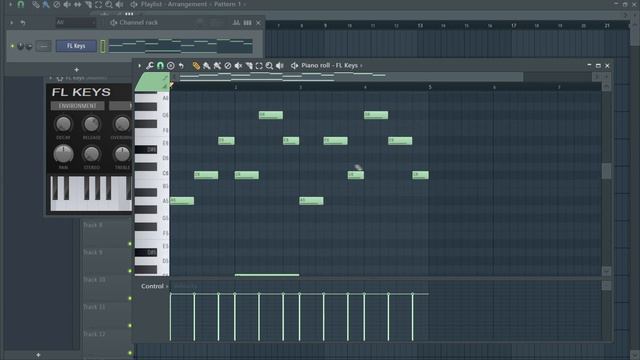Click the Piano roll speaker title icon
640x360 pixels.
click(x=294, y=66)
